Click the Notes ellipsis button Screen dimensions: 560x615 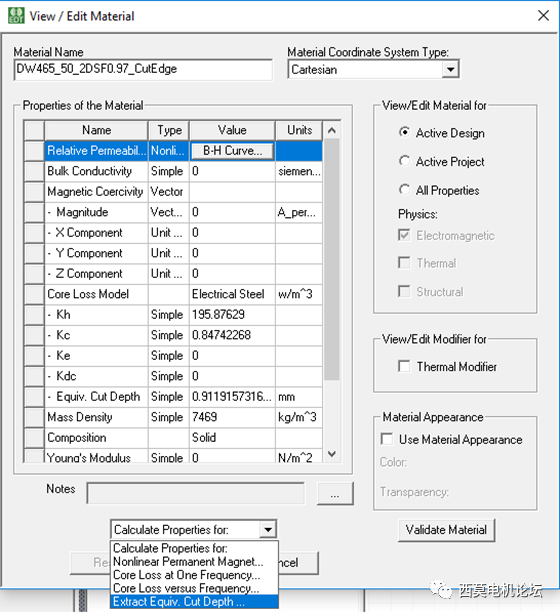[x=335, y=493]
